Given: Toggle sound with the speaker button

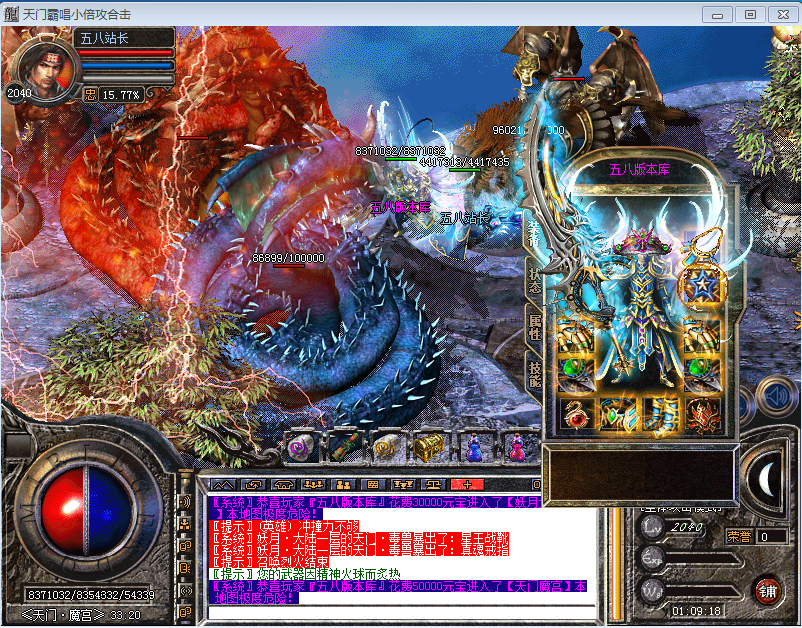Looking at the screenshot, I should point(776,394).
